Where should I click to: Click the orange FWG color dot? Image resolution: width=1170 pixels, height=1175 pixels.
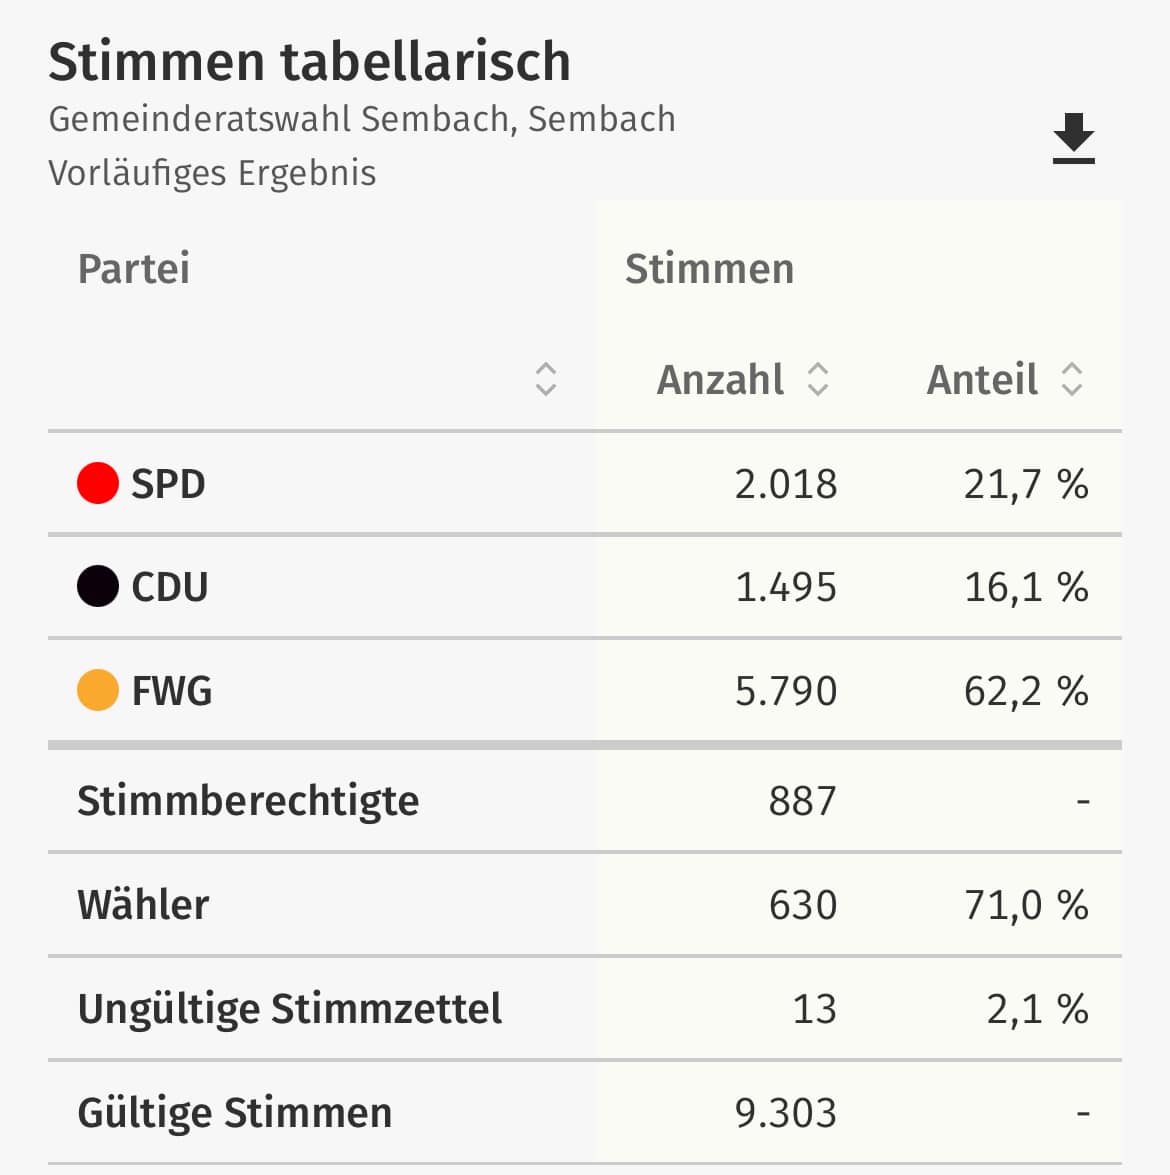[x=98, y=690]
